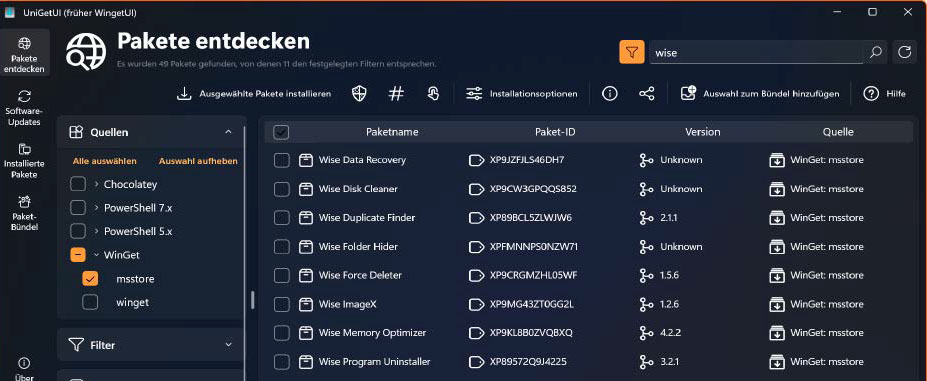The height and width of the screenshot is (381, 927).
Task: Check the PowerShell 5.x source checkbox
Action: point(78,231)
